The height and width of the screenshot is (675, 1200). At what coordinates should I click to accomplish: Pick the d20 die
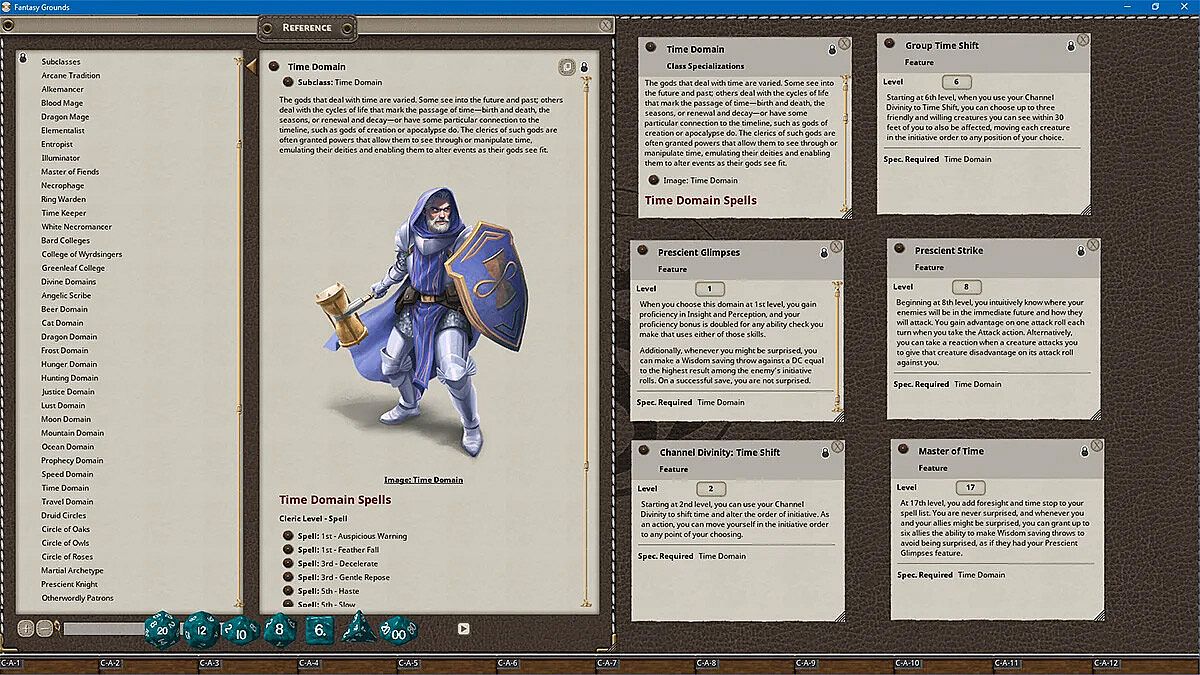click(162, 629)
